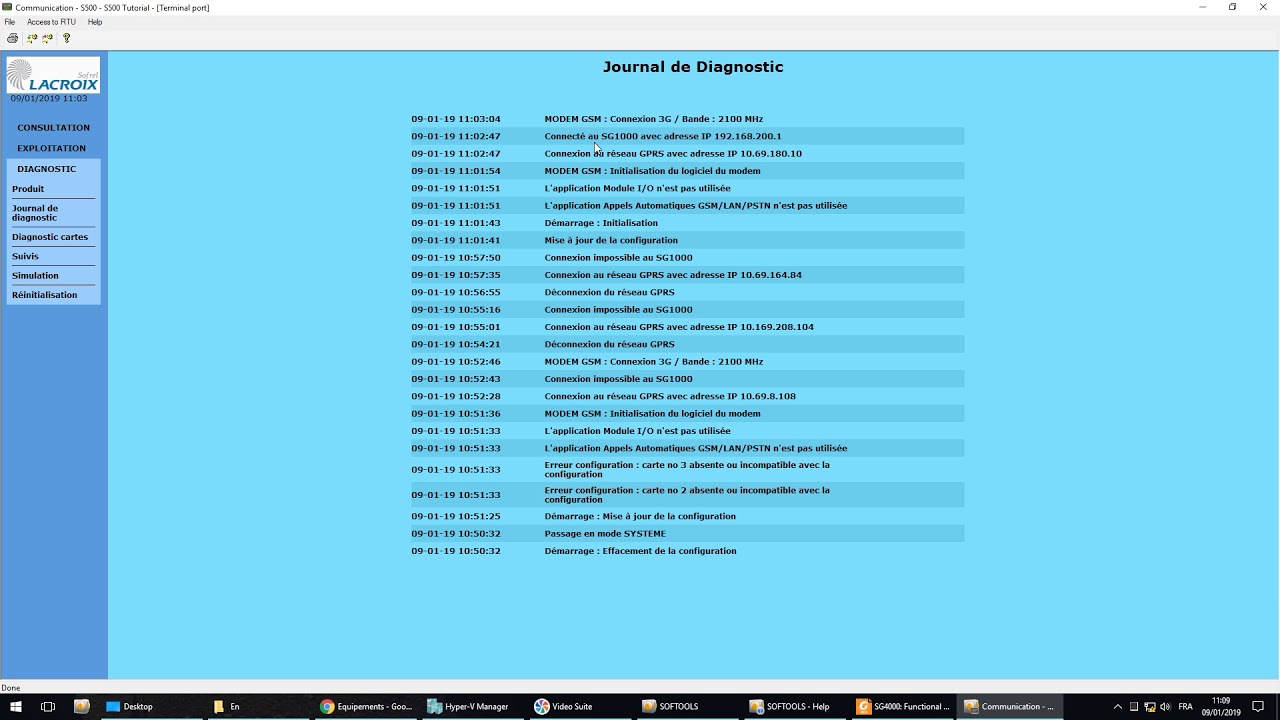1280x720 pixels.
Task: Open the taskbar clock showing 11:09
Action: point(1221,706)
